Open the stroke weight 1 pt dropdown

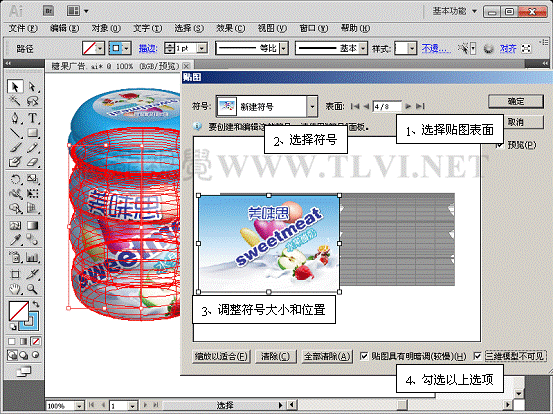(202, 48)
